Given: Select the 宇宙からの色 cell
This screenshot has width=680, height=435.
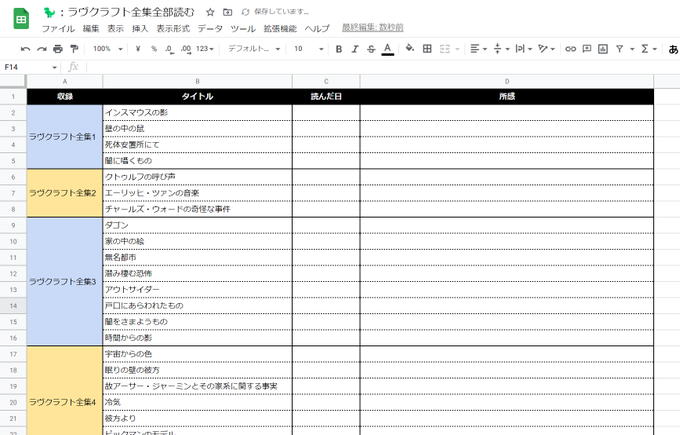Looking at the screenshot, I should tap(197, 354).
